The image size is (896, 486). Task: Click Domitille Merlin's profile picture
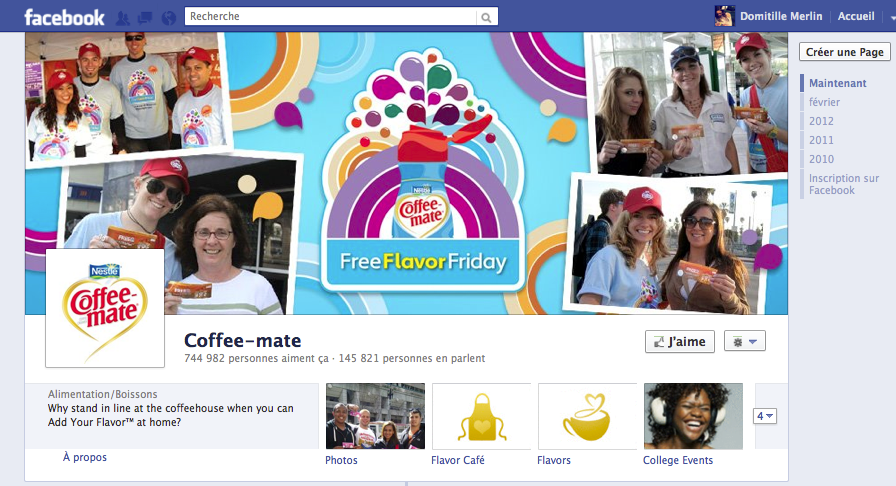(x=724, y=16)
